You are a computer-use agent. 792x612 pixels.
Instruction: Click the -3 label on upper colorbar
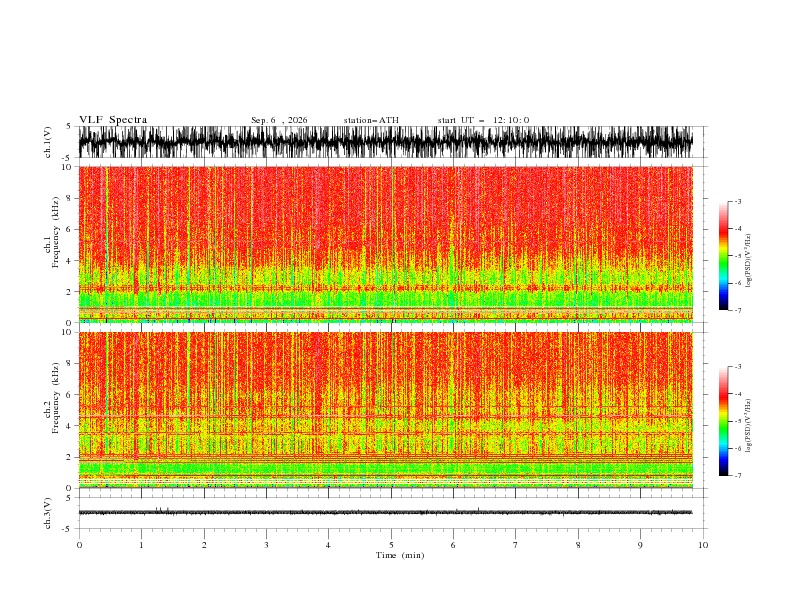pyautogui.click(x=738, y=201)
